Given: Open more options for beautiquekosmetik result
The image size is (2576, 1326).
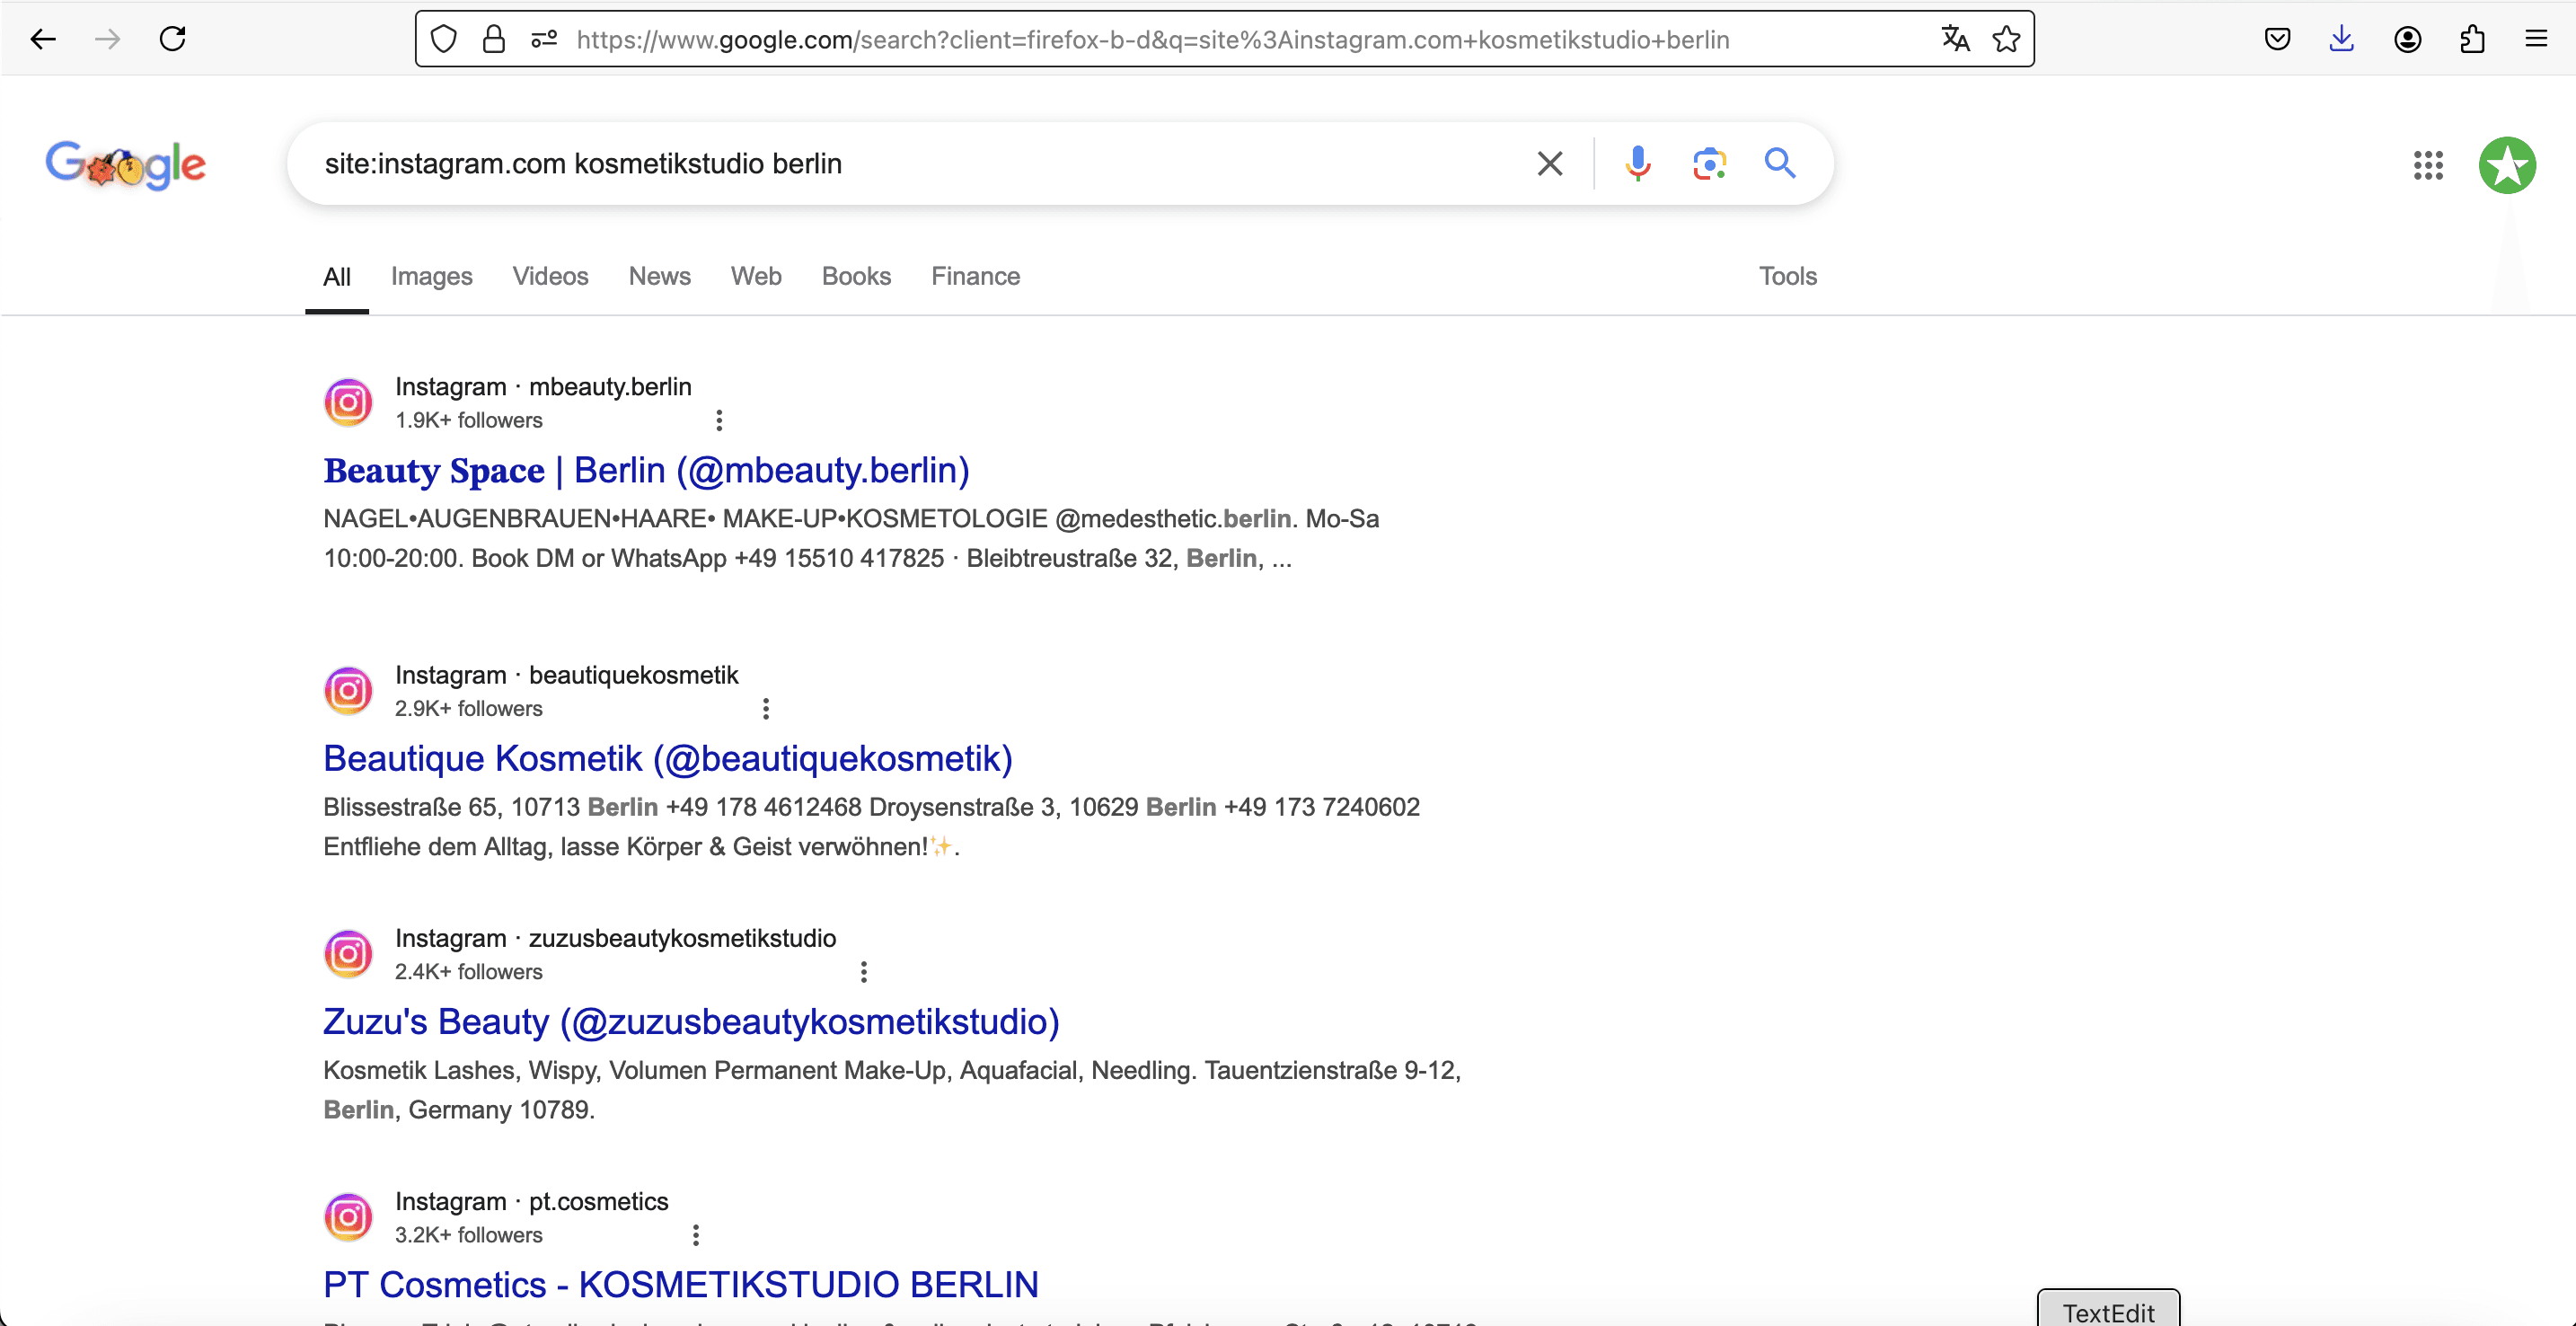Looking at the screenshot, I should (x=766, y=708).
